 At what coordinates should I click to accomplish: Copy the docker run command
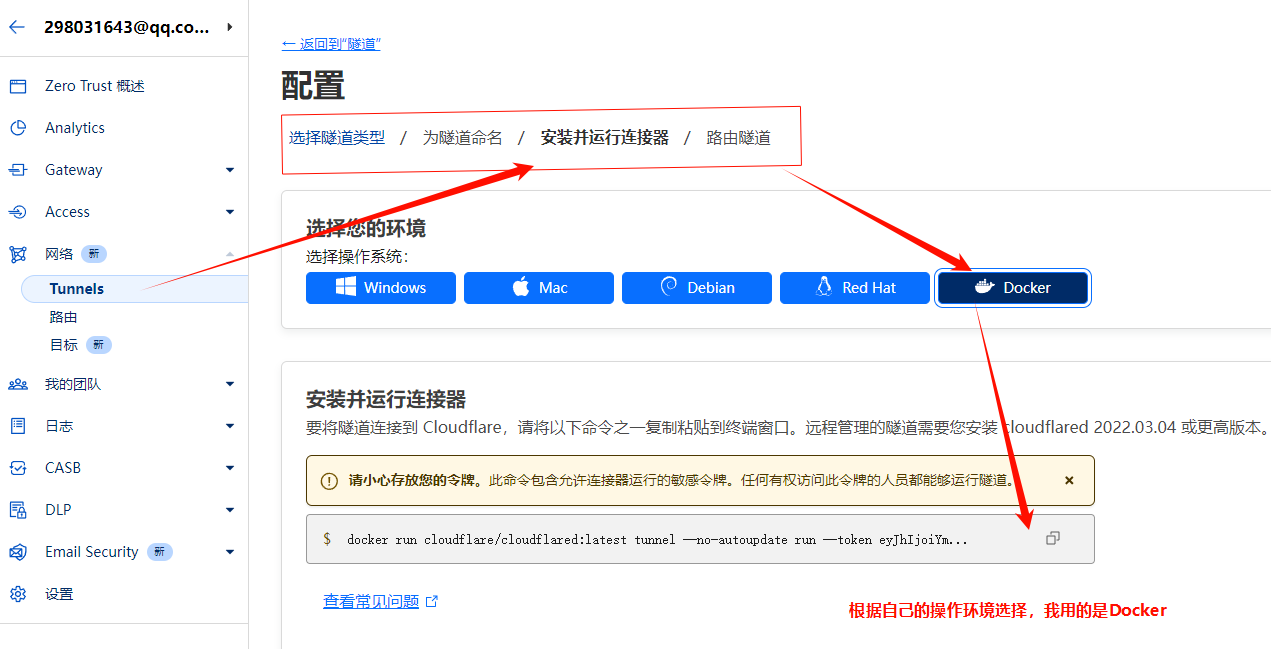click(x=1052, y=539)
